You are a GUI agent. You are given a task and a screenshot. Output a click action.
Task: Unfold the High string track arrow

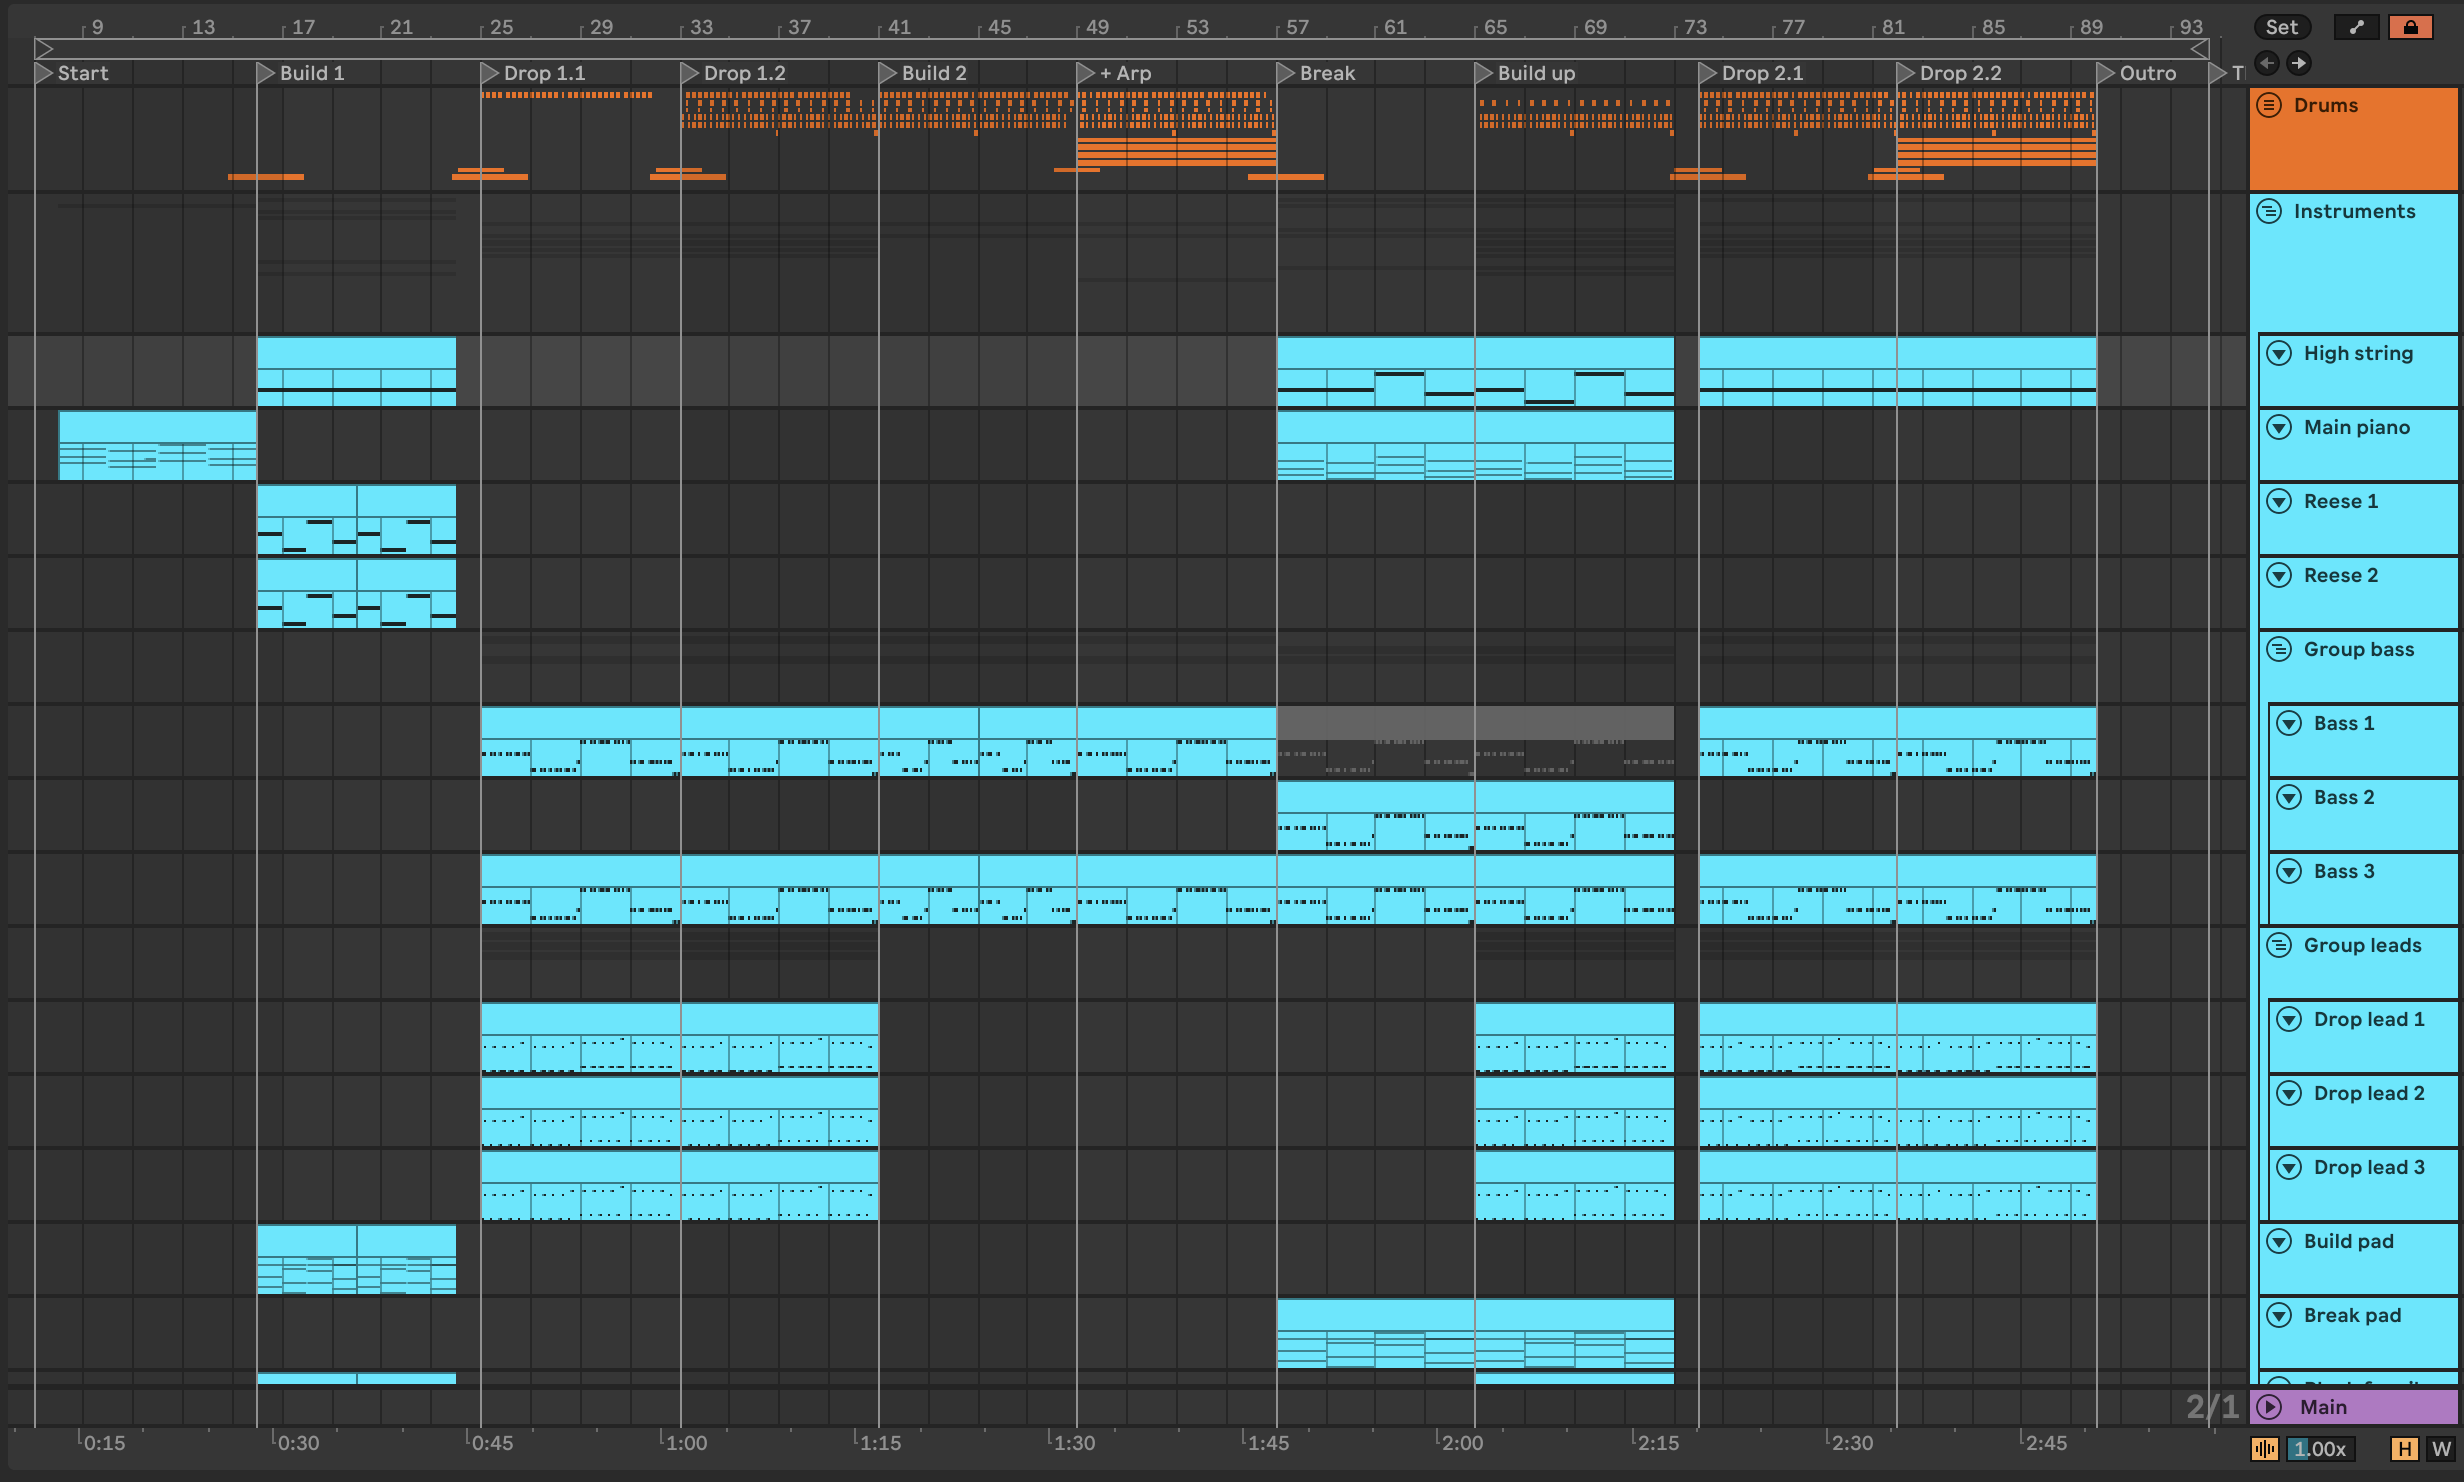pyautogui.click(x=2279, y=353)
